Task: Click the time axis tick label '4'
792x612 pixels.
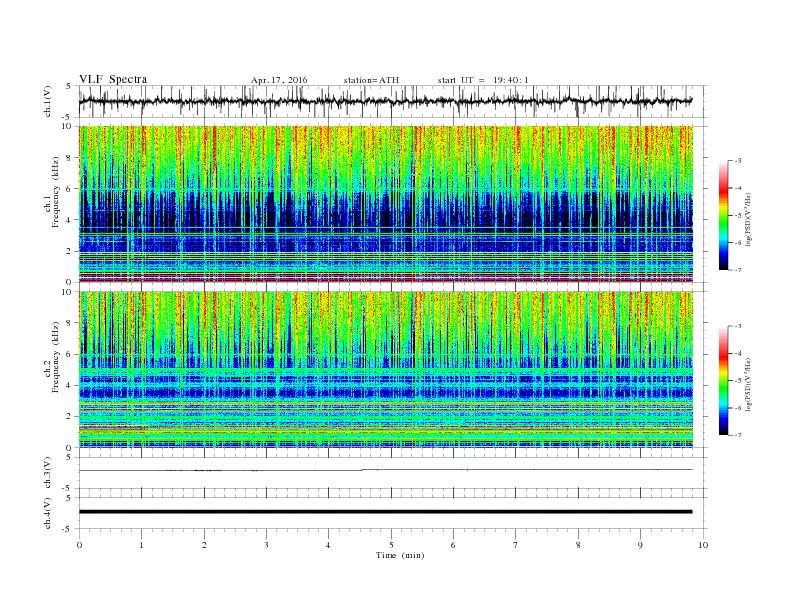Action: tap(329, 545)
